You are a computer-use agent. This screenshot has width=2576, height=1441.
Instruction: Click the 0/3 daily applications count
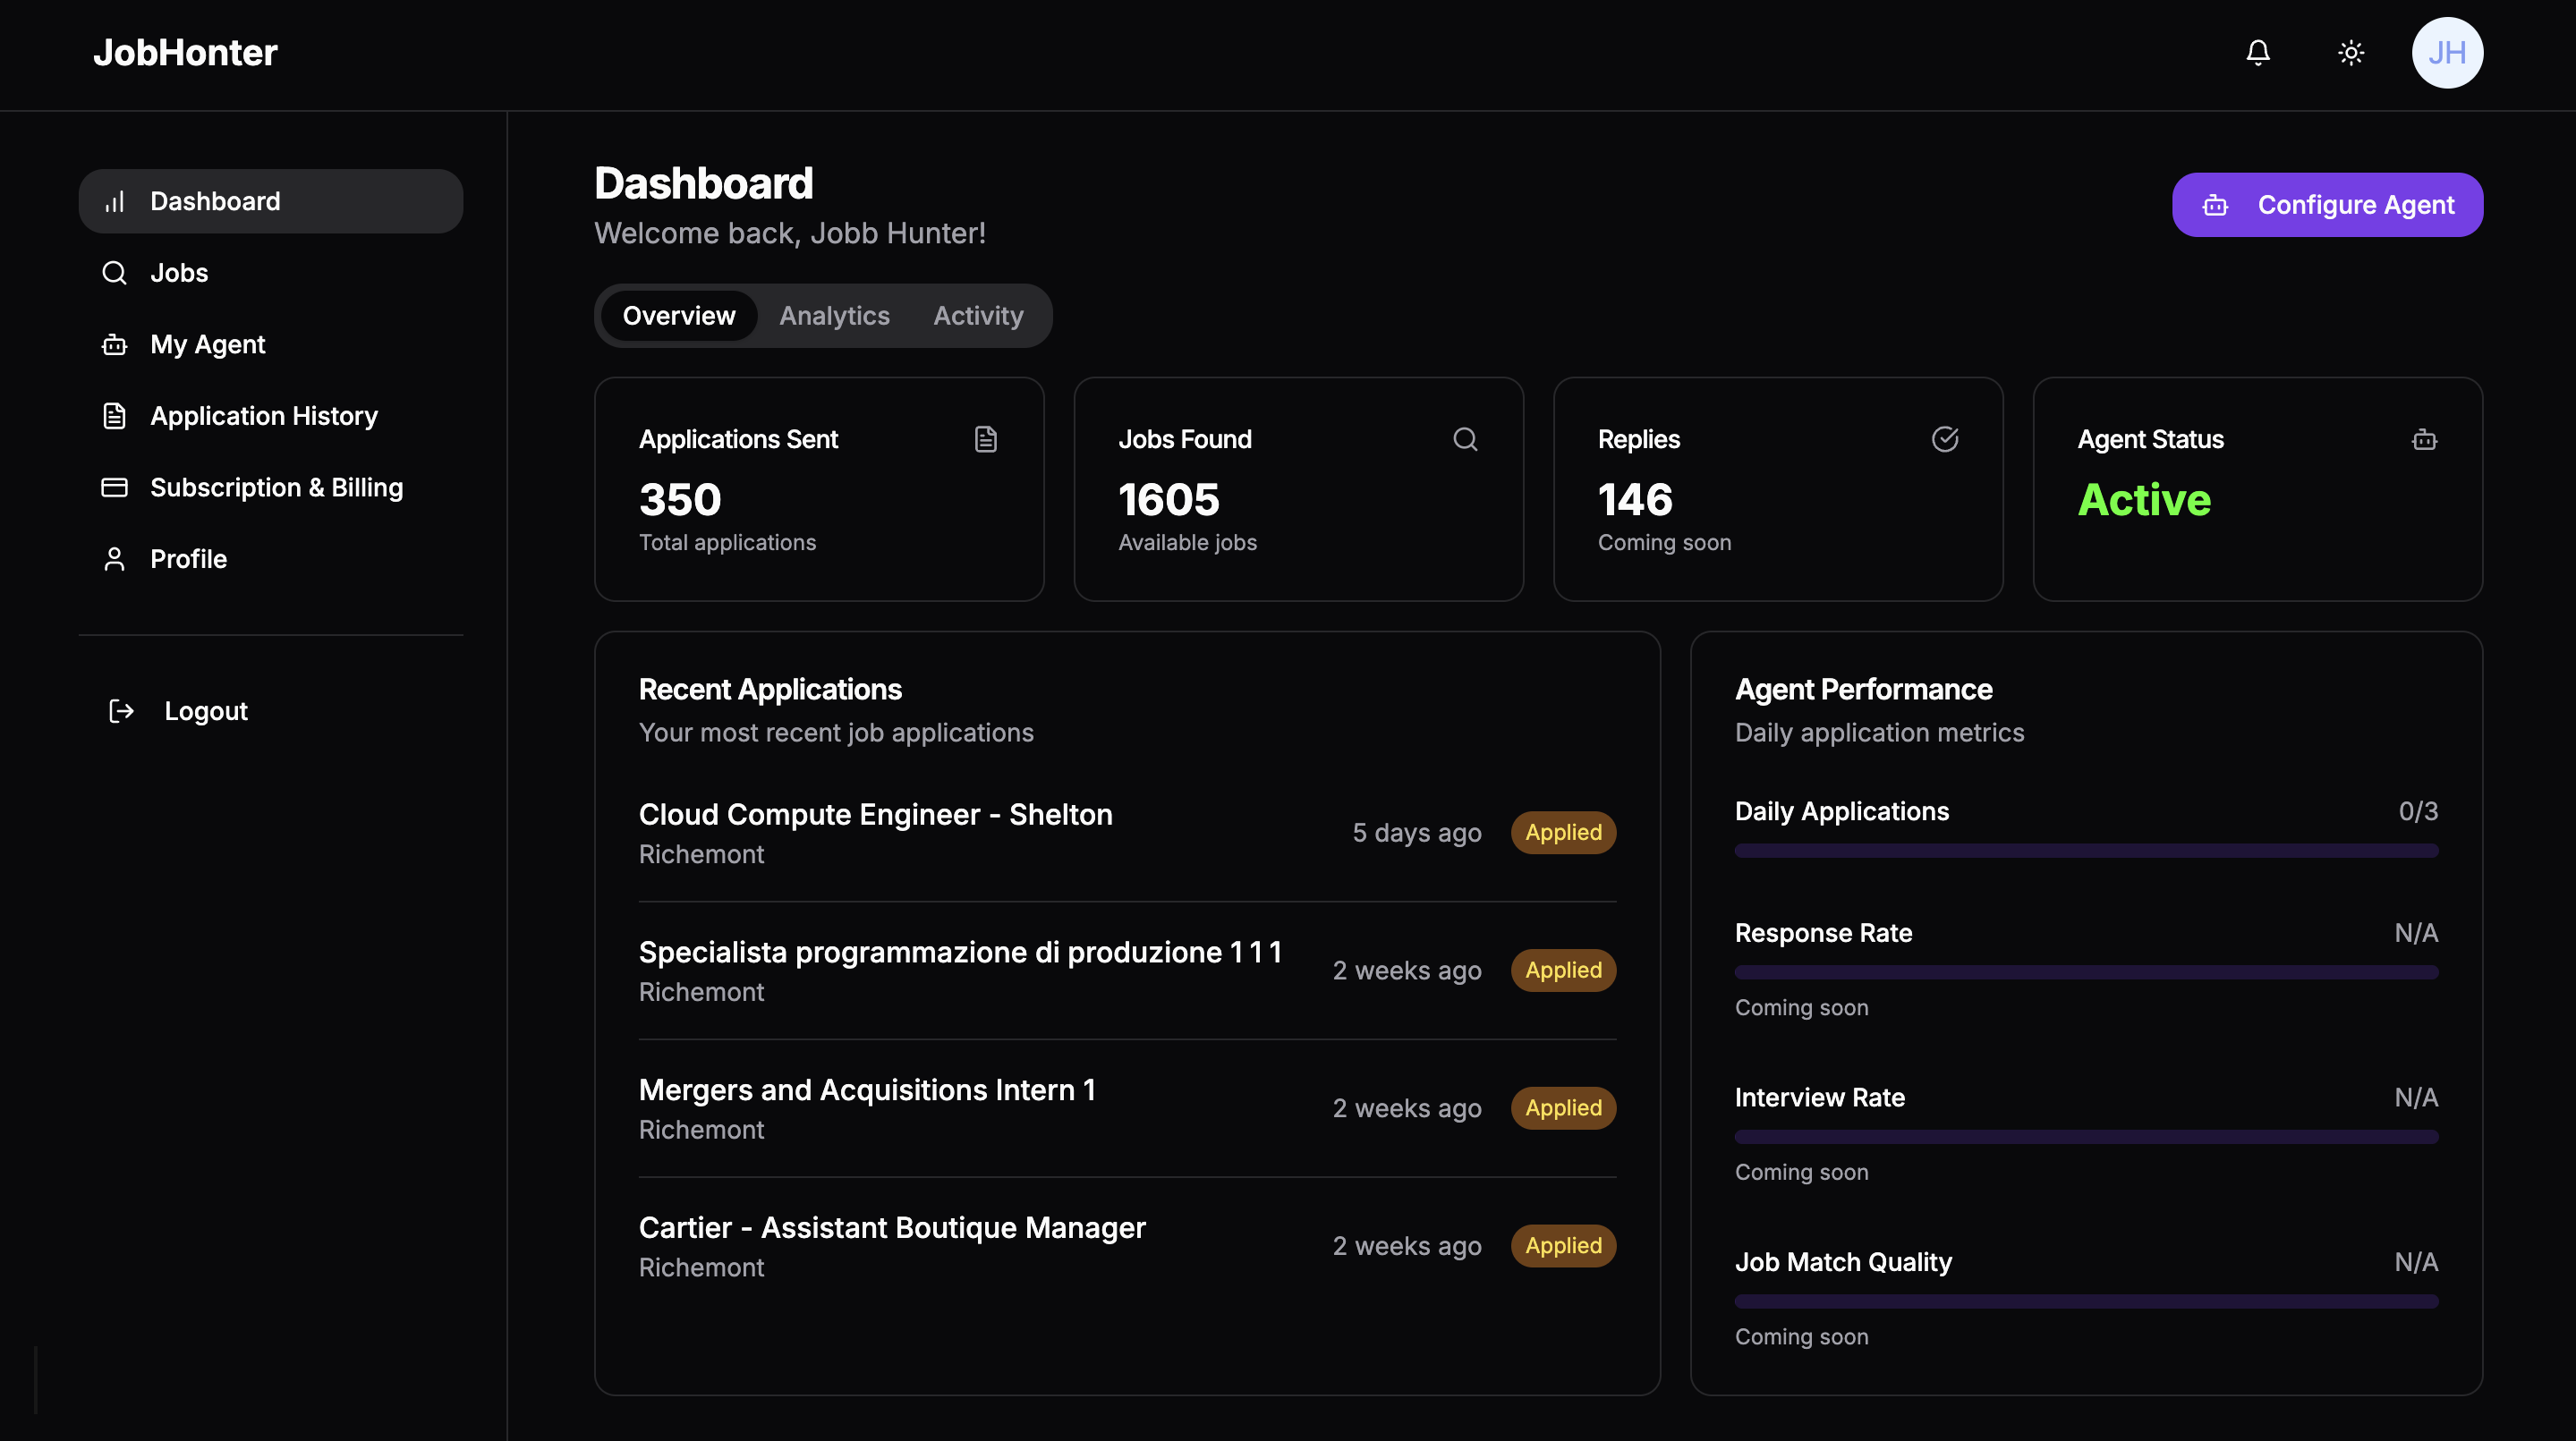coord(2418,811)
